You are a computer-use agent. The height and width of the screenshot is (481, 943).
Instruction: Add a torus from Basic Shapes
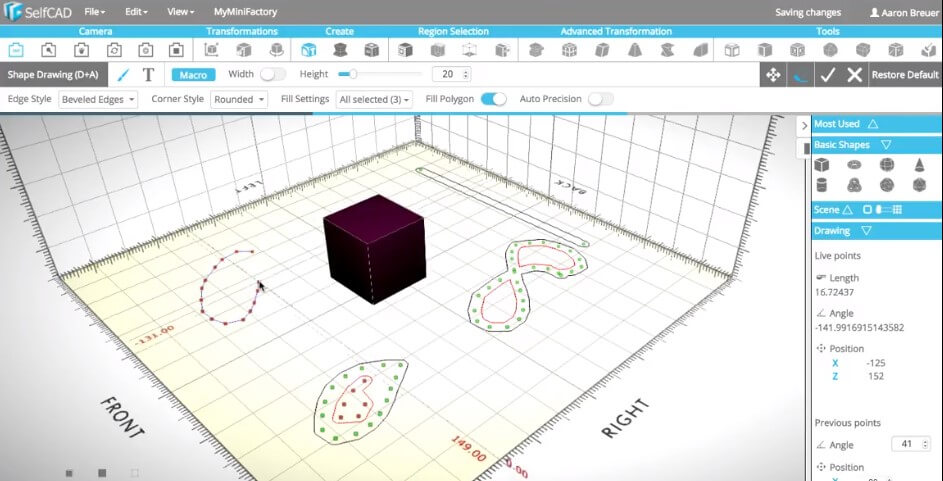854,164
